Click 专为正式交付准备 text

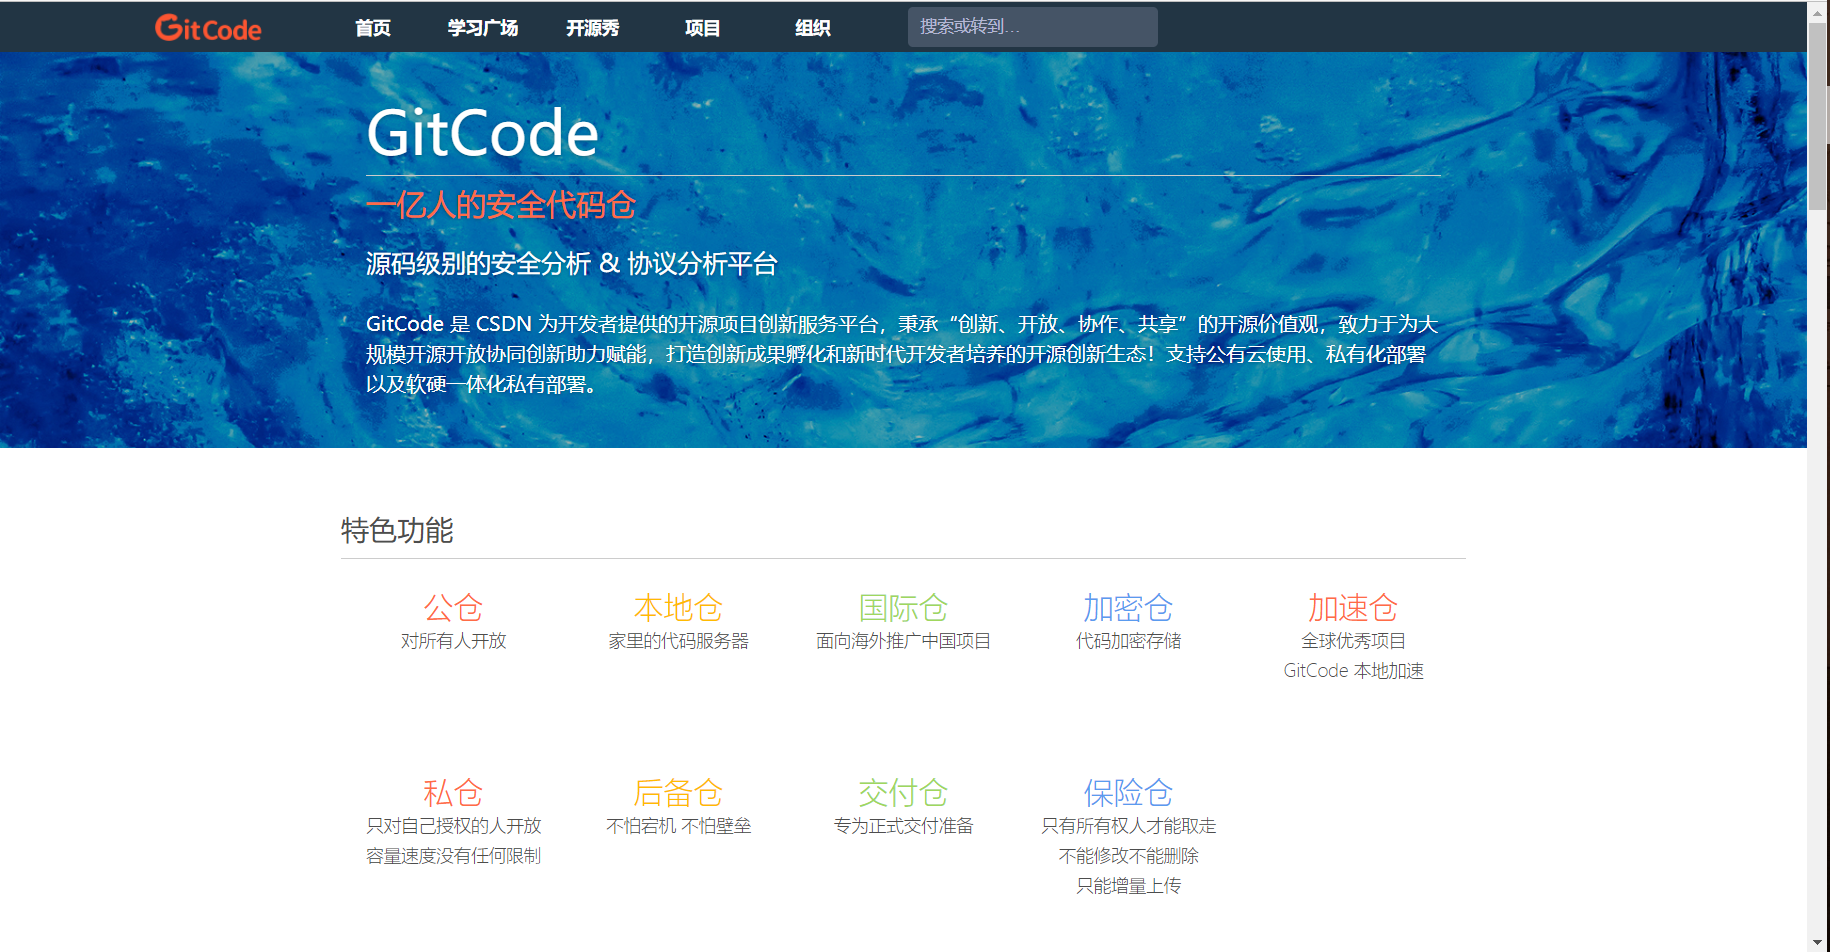coord(903,826)
